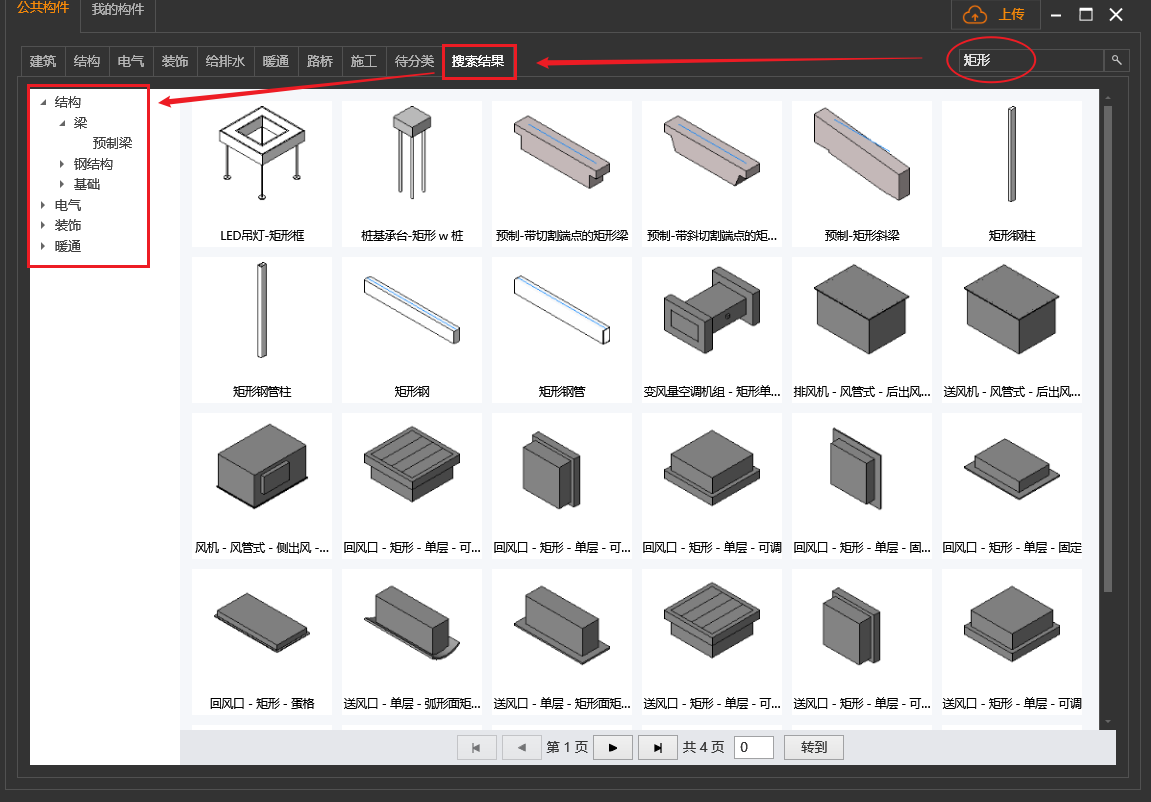The image size is (1151, 802).
Task: Open the 结构 category tab
Action: (x=87, y=61)
